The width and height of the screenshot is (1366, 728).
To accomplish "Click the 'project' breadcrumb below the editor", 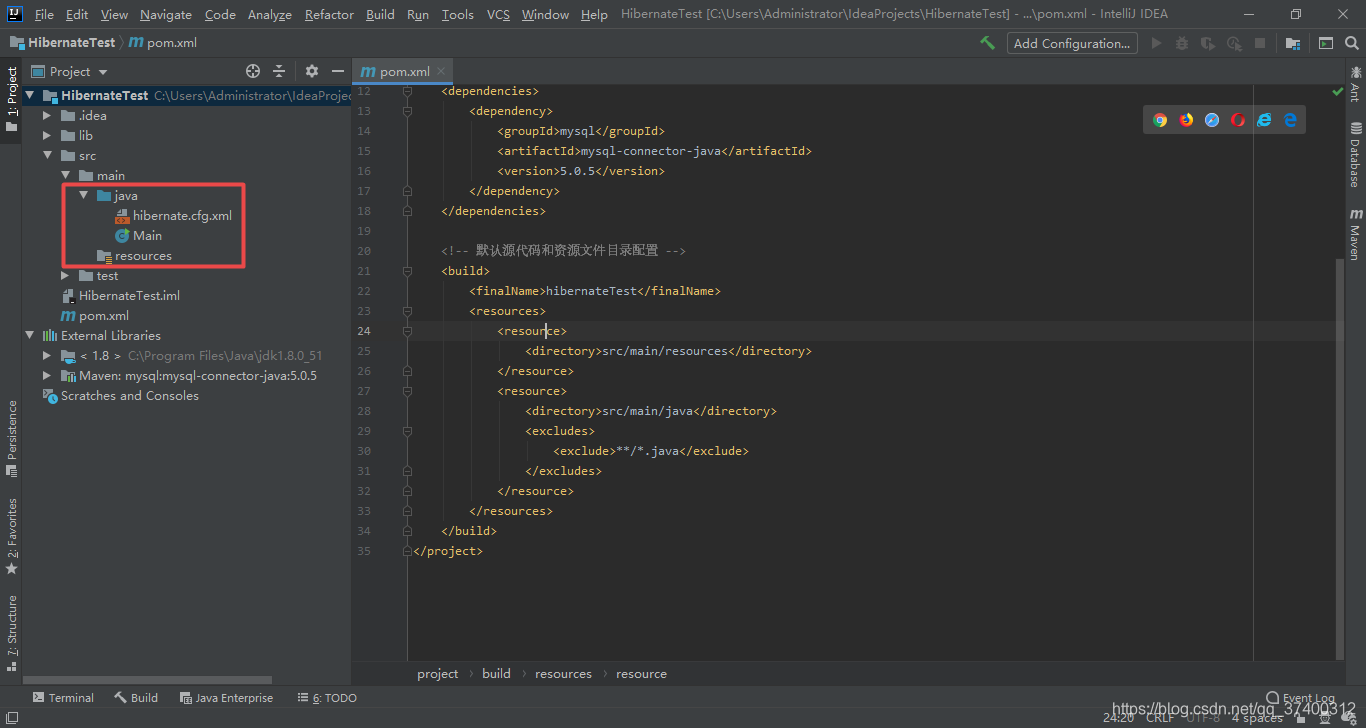I will point(438,674).
